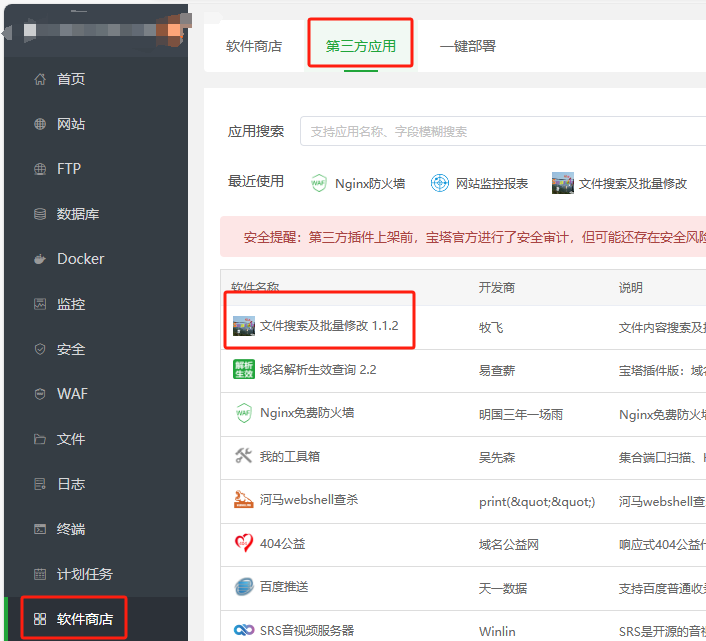Click the green 域名解析生效查询 icon

click(x=244, y=369)
